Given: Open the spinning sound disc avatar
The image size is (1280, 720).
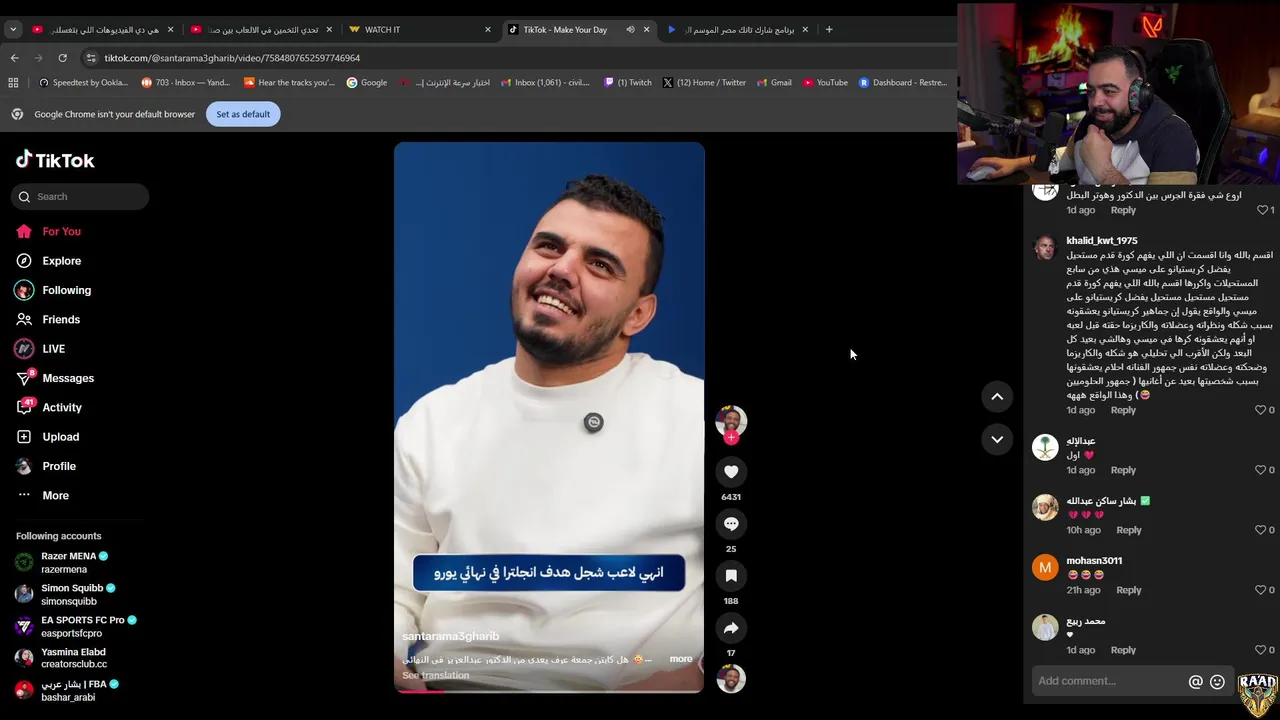Looking at the screenshot, I should (x=731, y=679).
